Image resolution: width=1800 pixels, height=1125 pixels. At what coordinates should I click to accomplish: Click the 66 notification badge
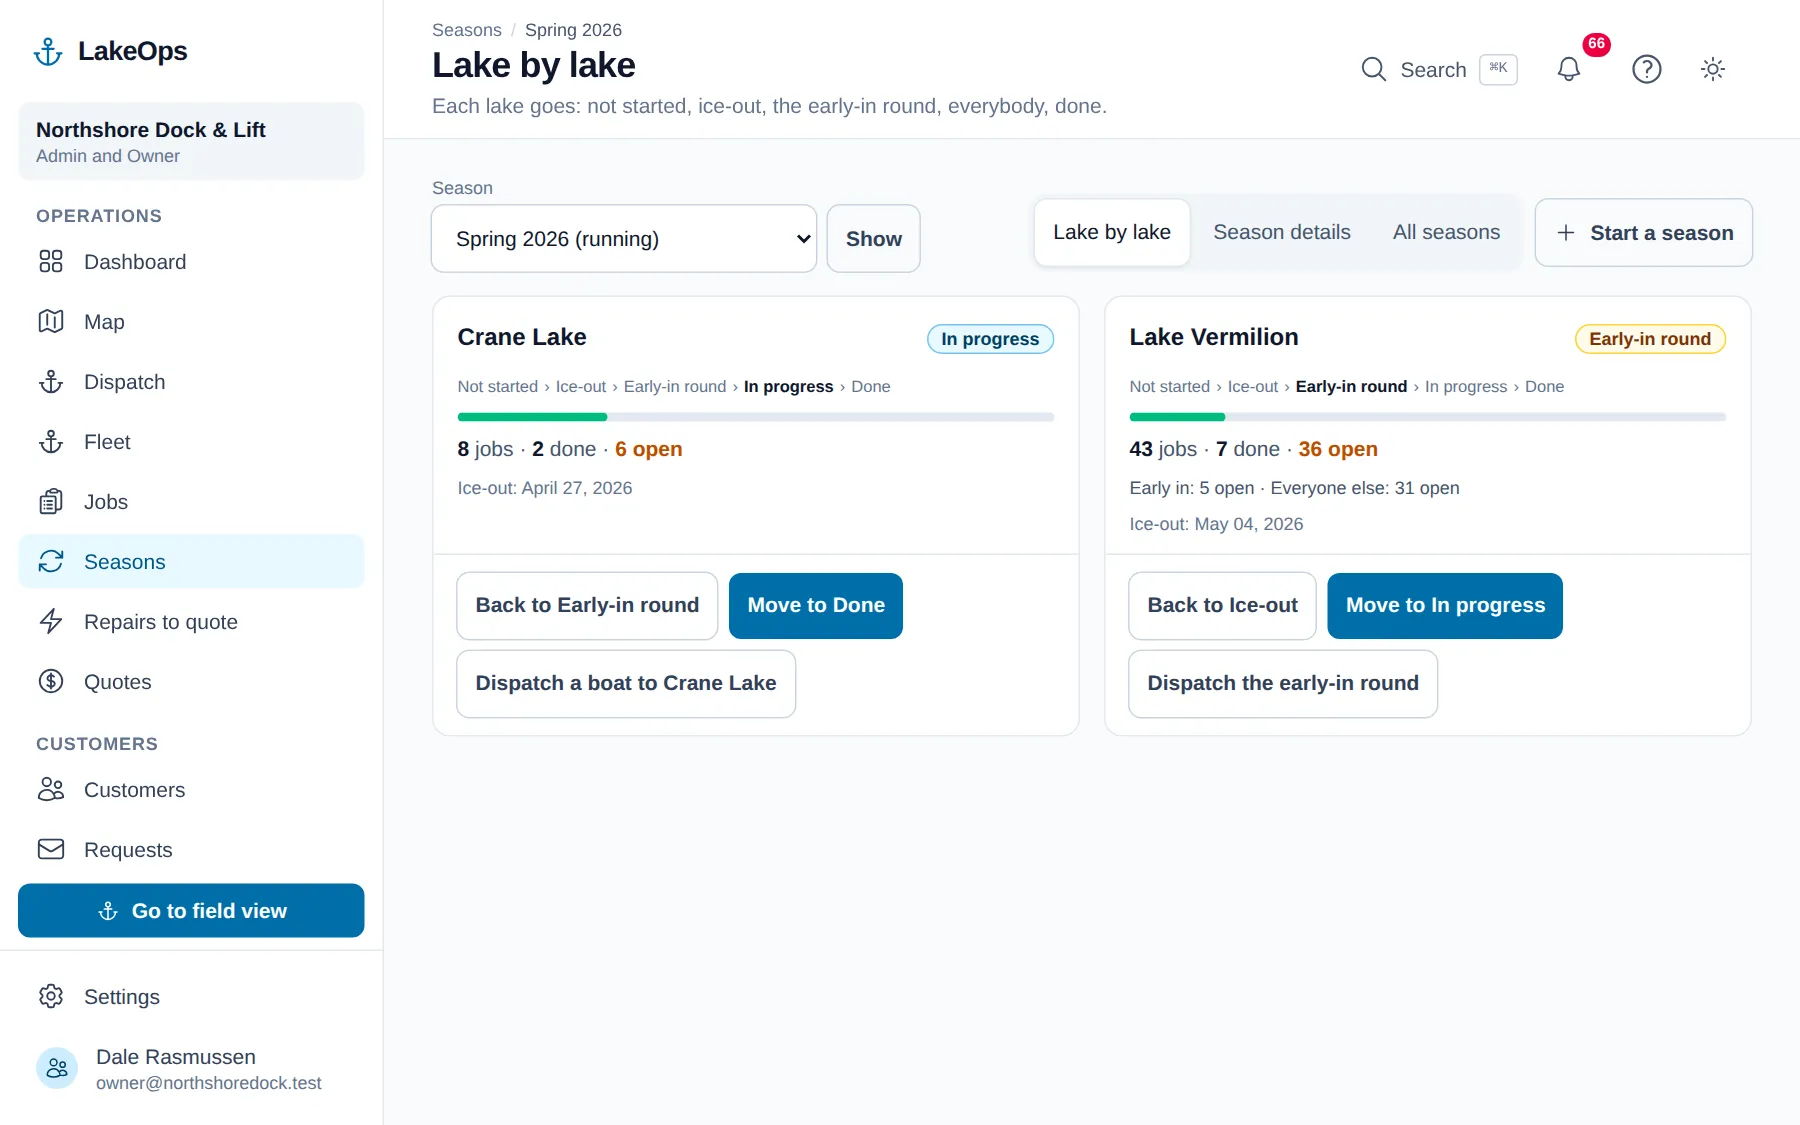[1596, 44]
